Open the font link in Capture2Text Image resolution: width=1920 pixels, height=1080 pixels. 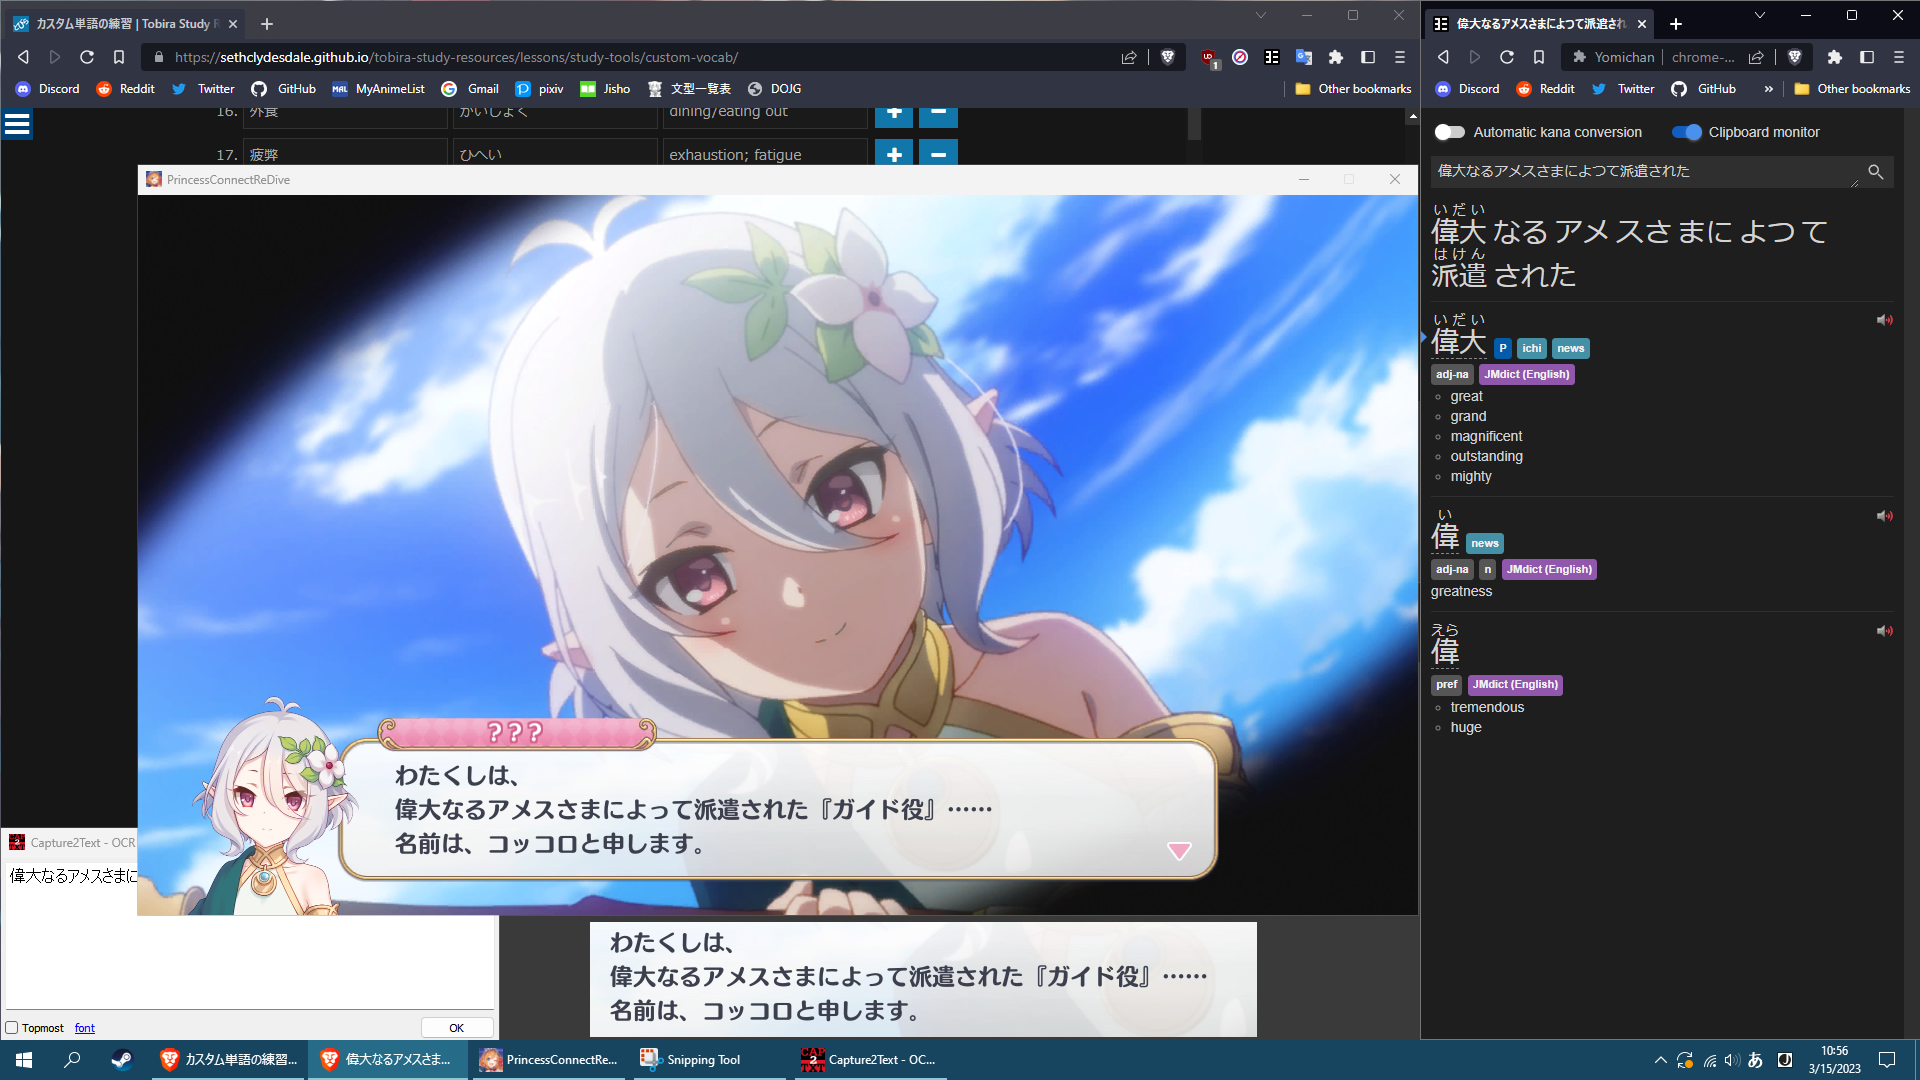(84, 1028)
